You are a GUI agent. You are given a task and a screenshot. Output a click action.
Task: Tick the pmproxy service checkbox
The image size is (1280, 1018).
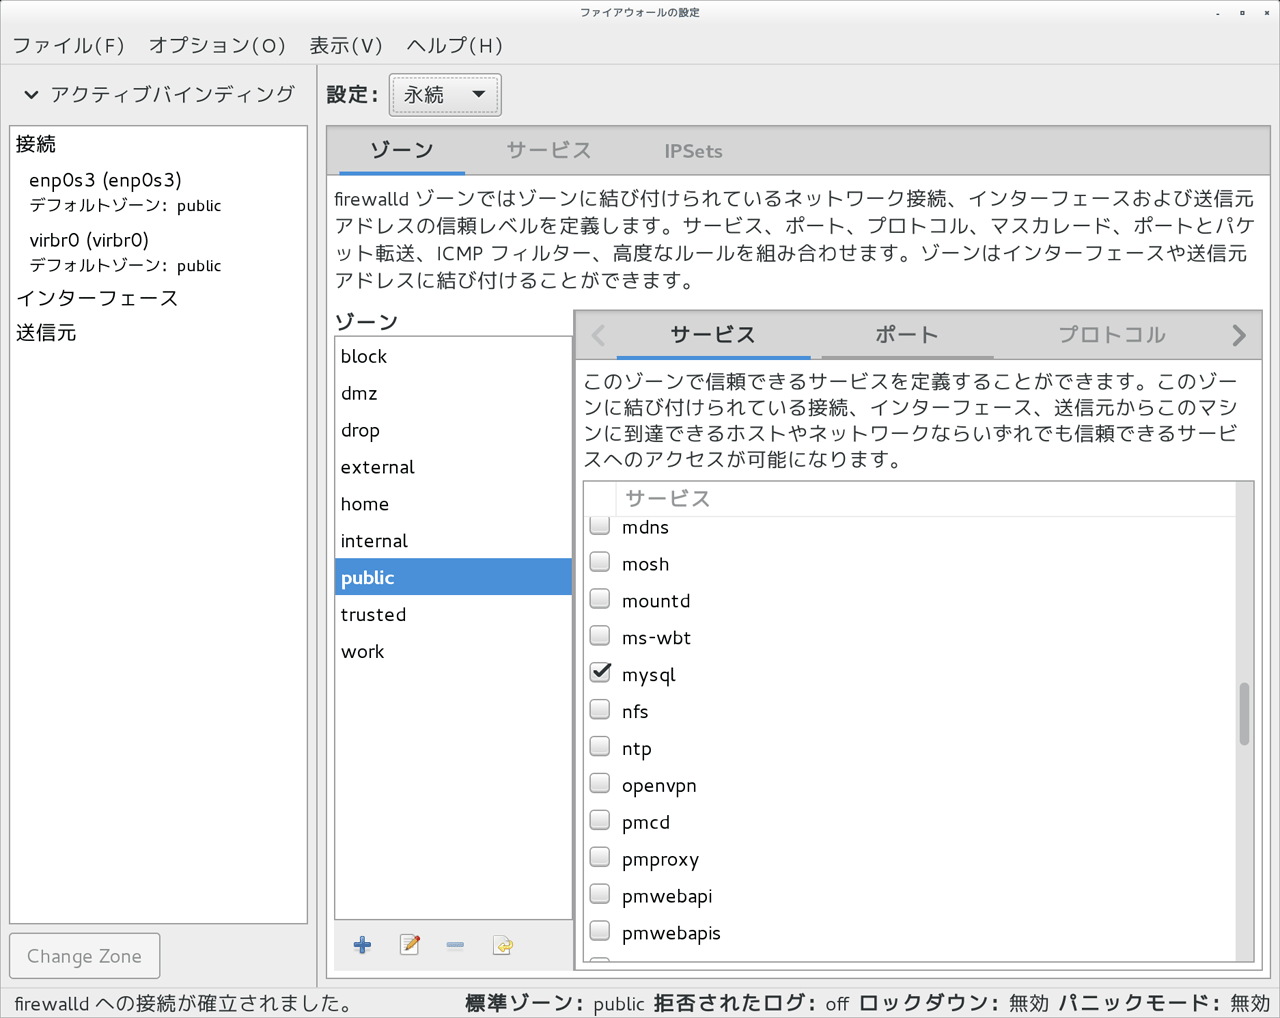point(600,858)
